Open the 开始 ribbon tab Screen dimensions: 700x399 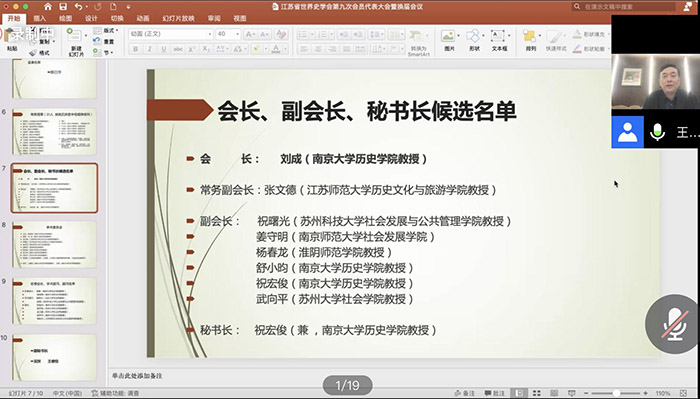[13, 18]
